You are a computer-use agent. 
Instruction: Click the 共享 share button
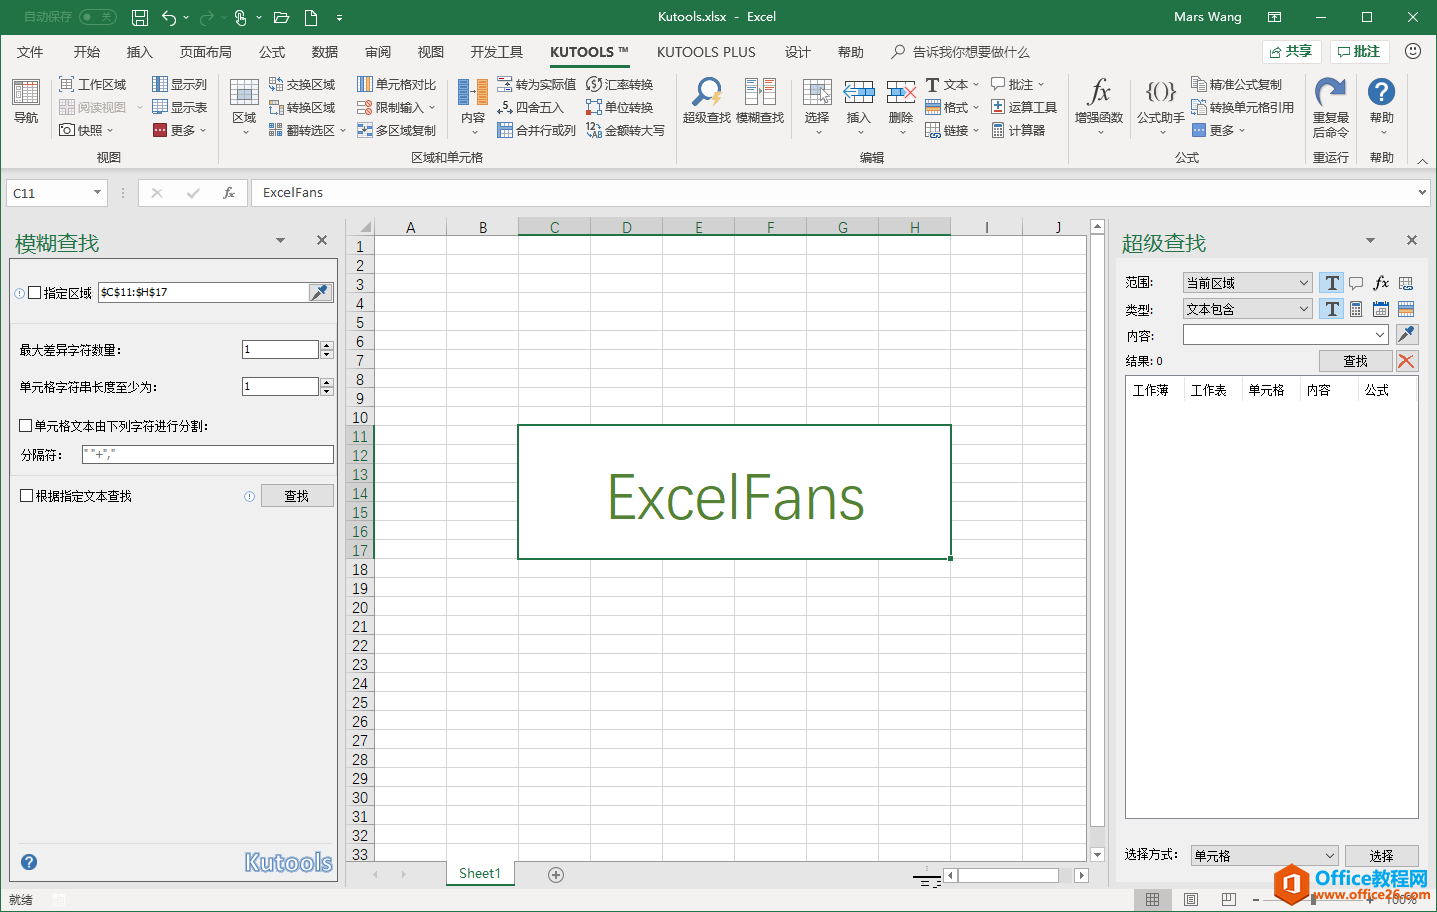(1292, 51)
